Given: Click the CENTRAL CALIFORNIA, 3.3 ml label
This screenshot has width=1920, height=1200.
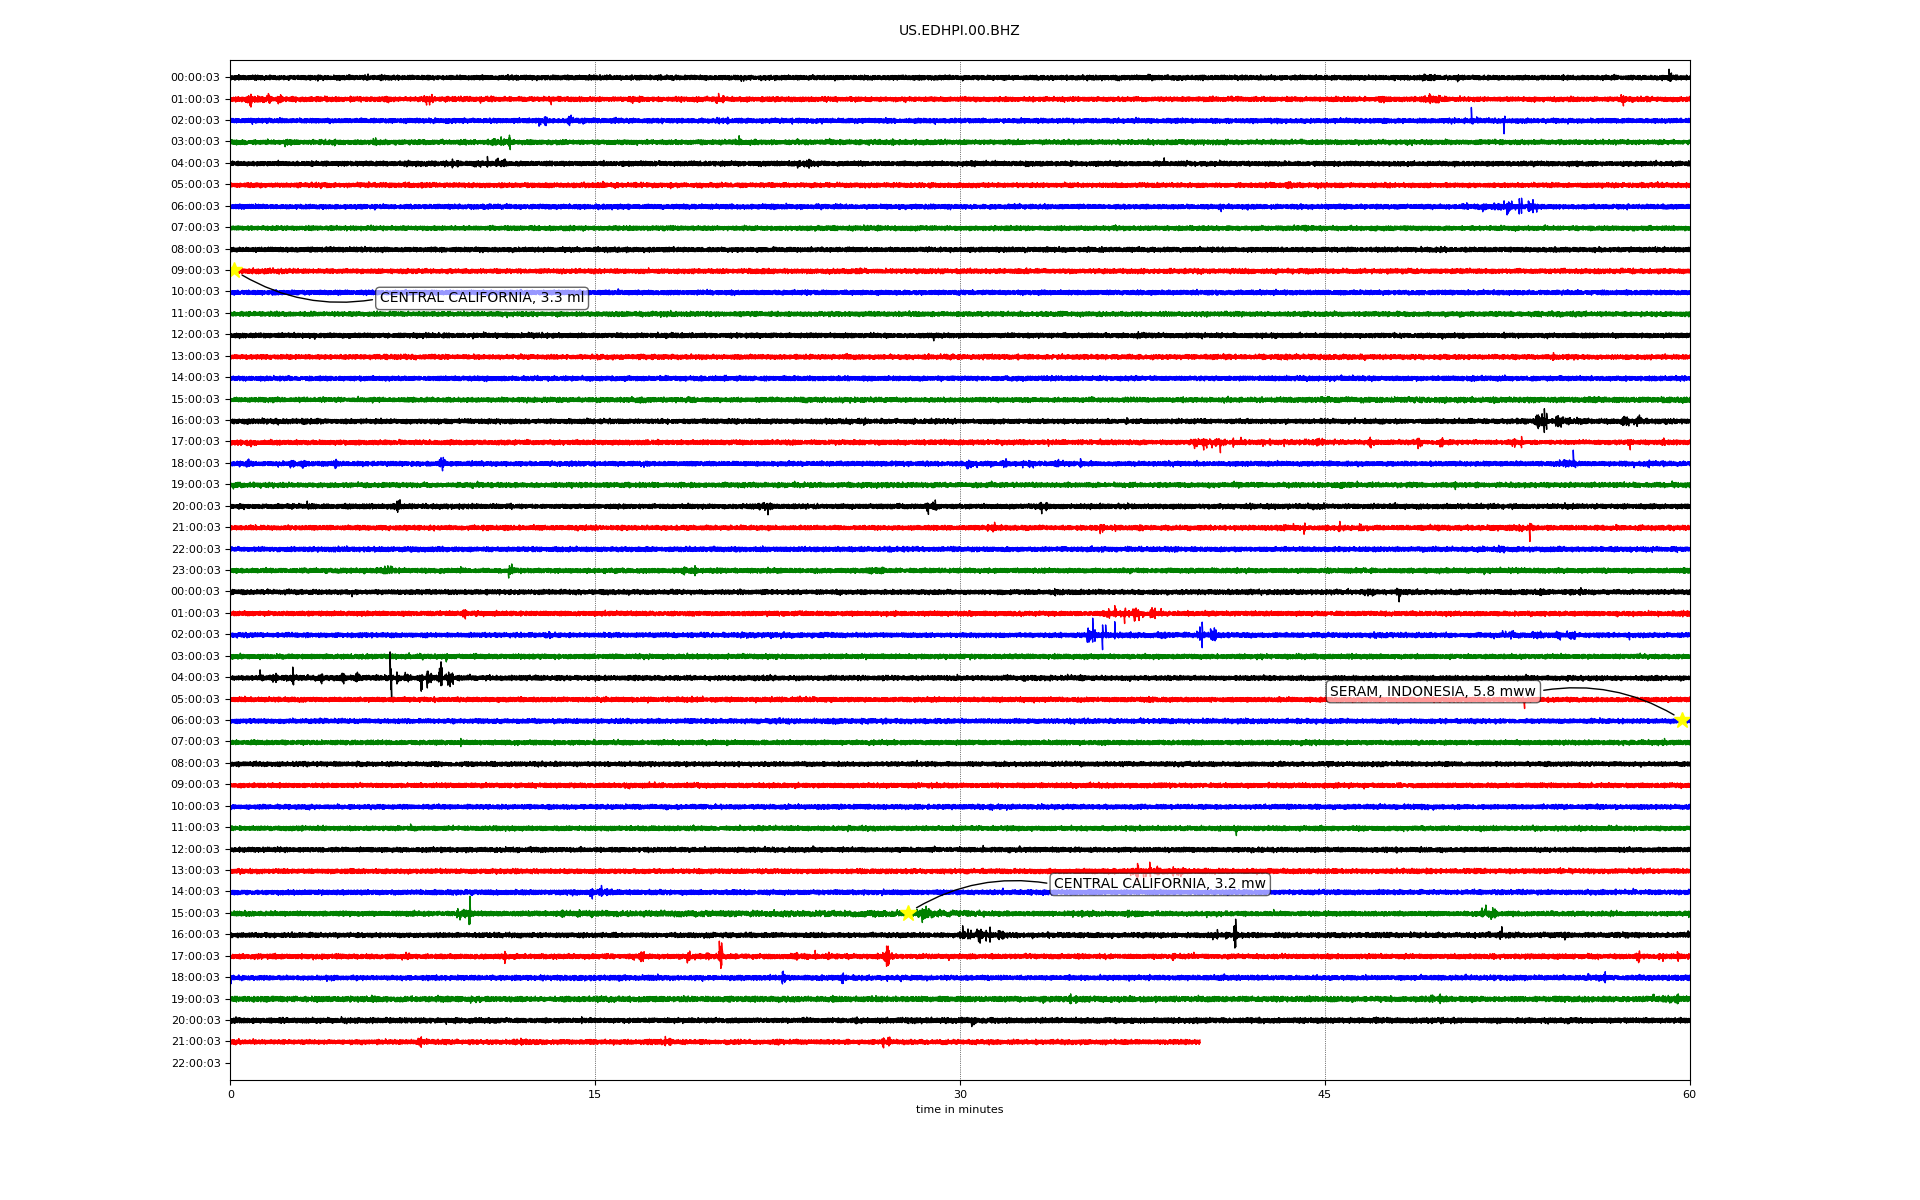Looking at the screenshot, I should pyautogui.click(x=481, y=298).
